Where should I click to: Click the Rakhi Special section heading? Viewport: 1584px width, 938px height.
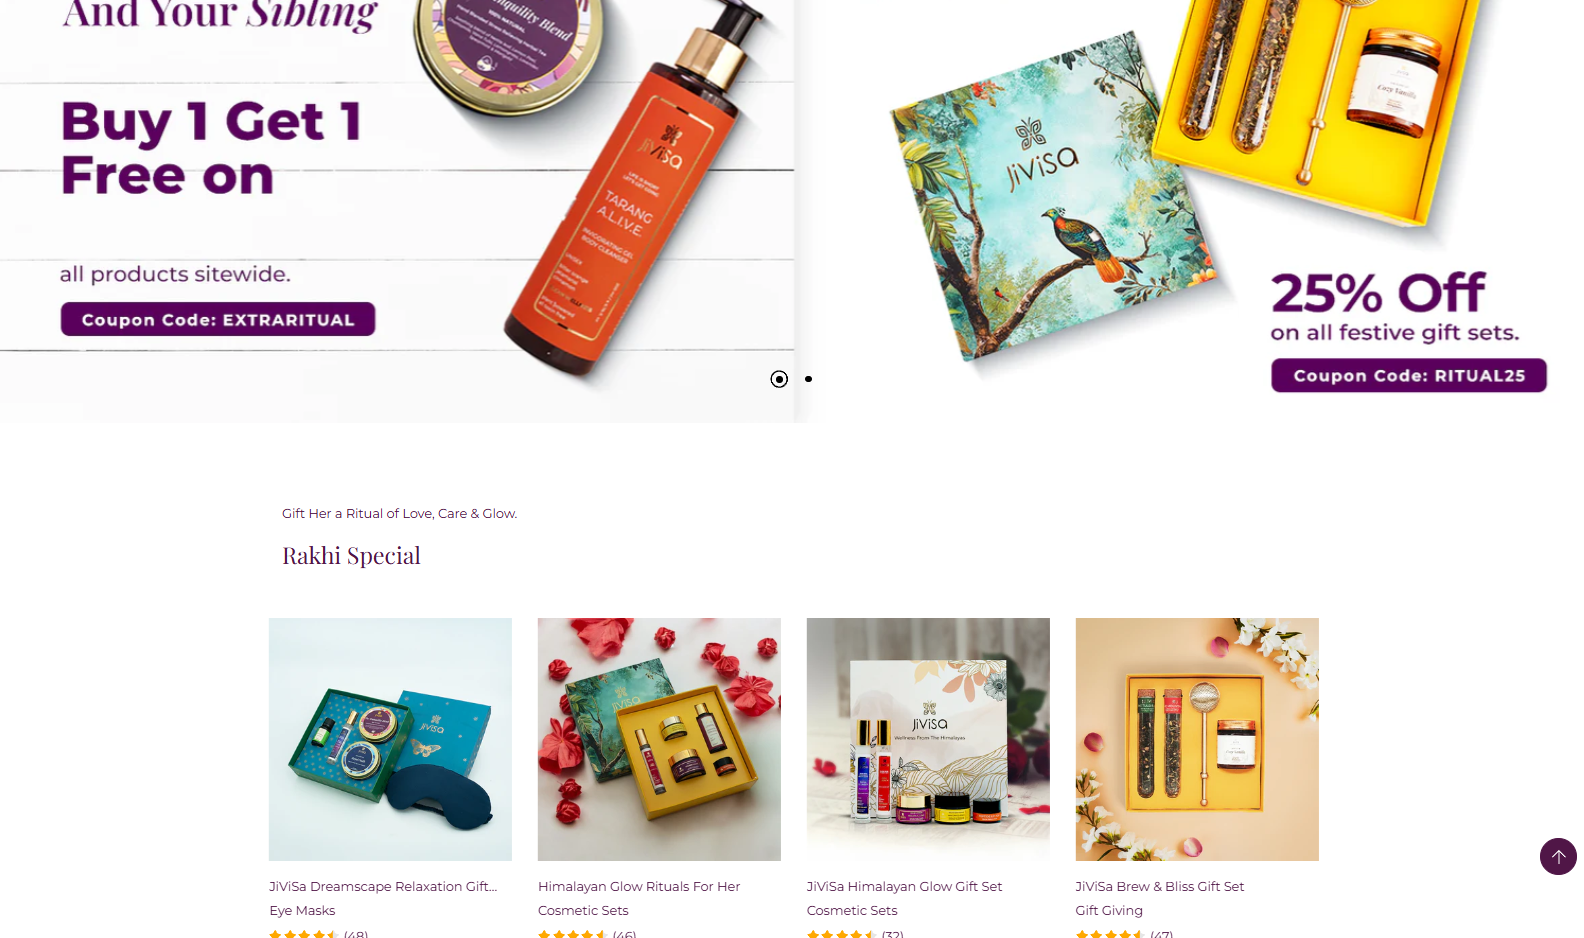tap(351, 555)
